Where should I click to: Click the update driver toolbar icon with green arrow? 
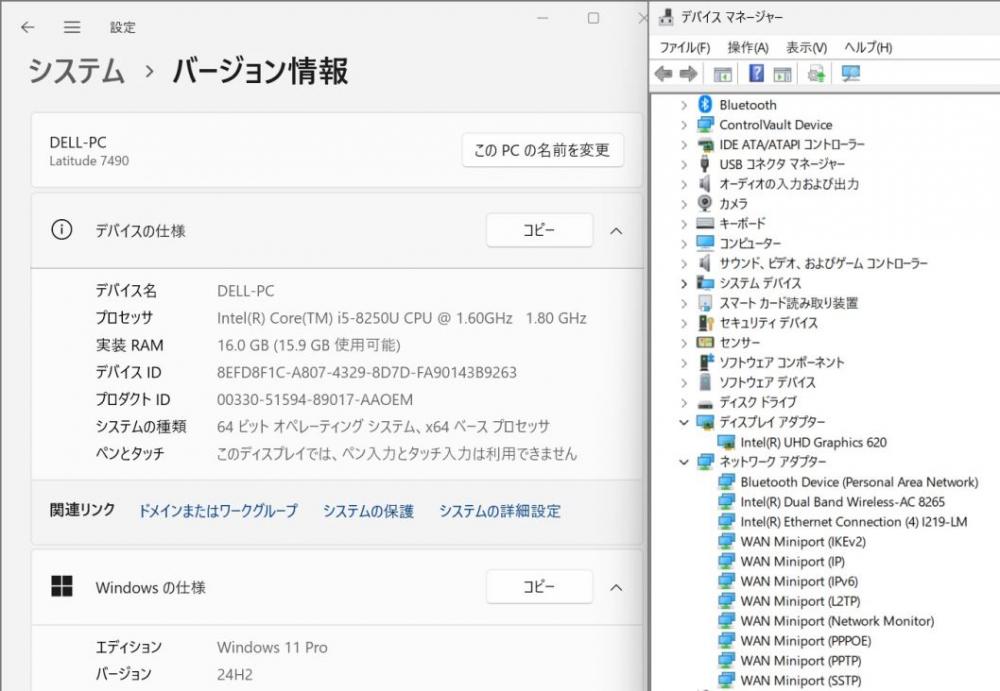pyautogui.click(x=816, y=73)
